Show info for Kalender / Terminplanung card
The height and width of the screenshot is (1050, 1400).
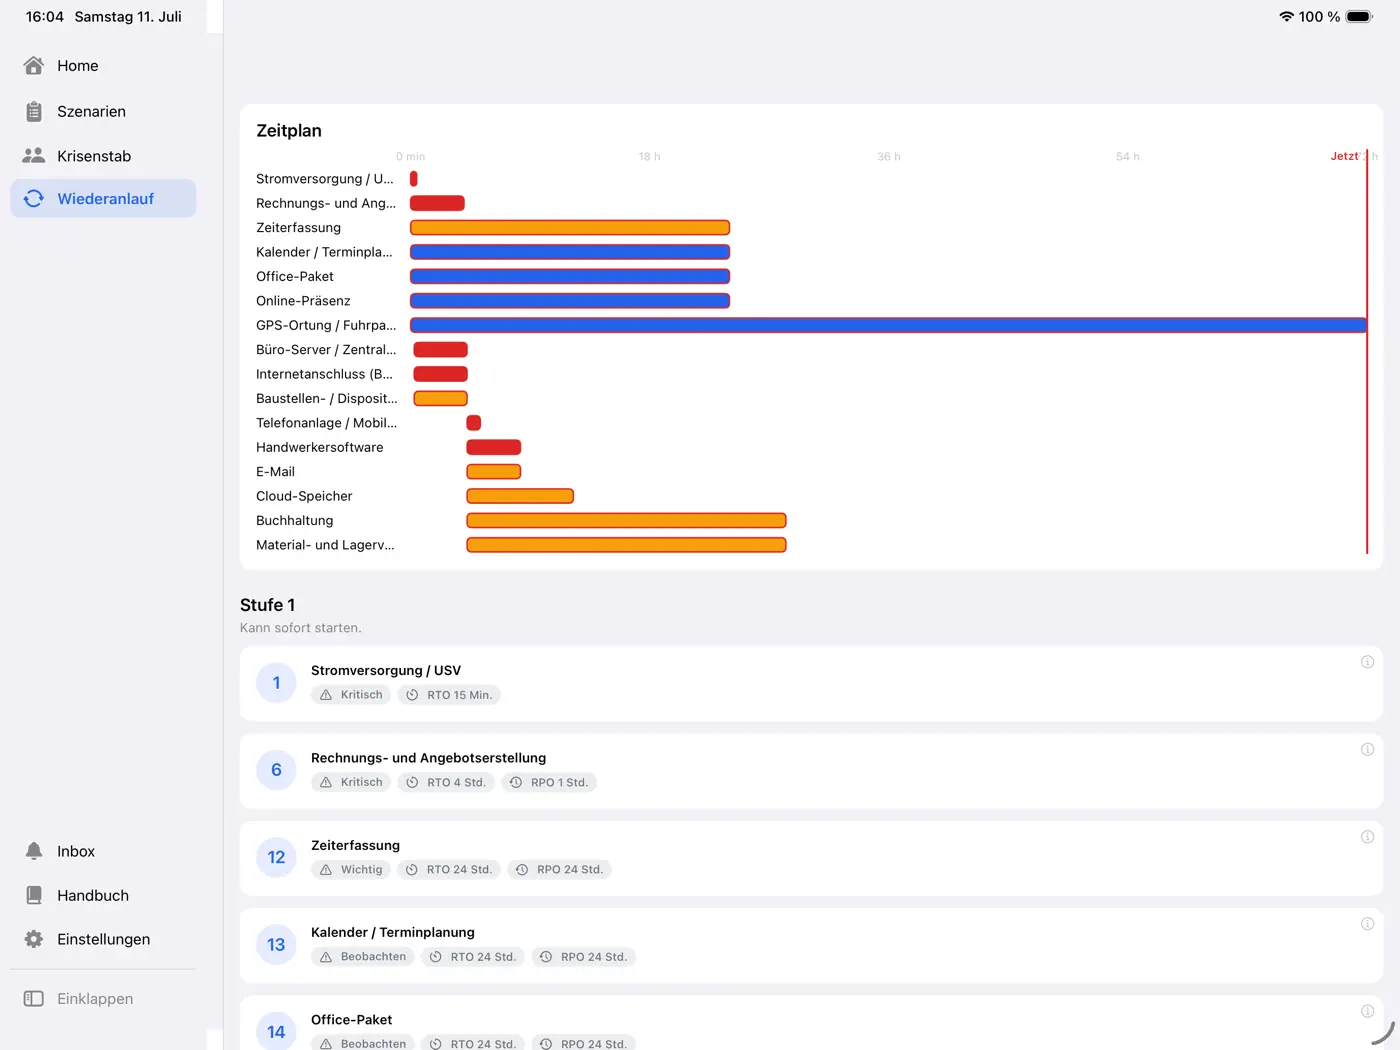click(1367, 924)
